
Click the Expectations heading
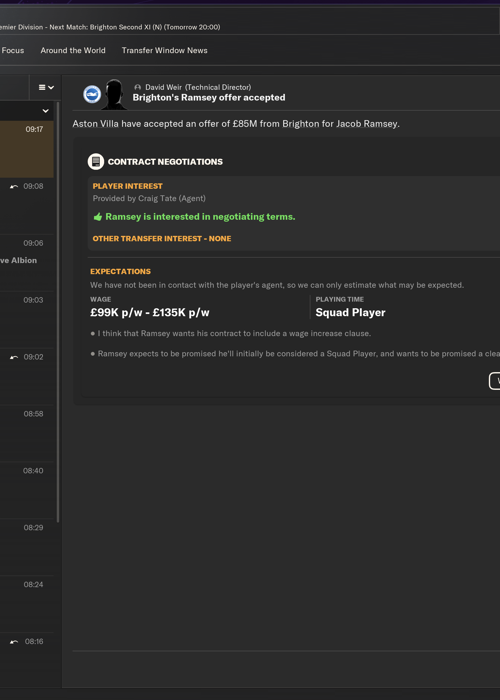tap(121, 271)
